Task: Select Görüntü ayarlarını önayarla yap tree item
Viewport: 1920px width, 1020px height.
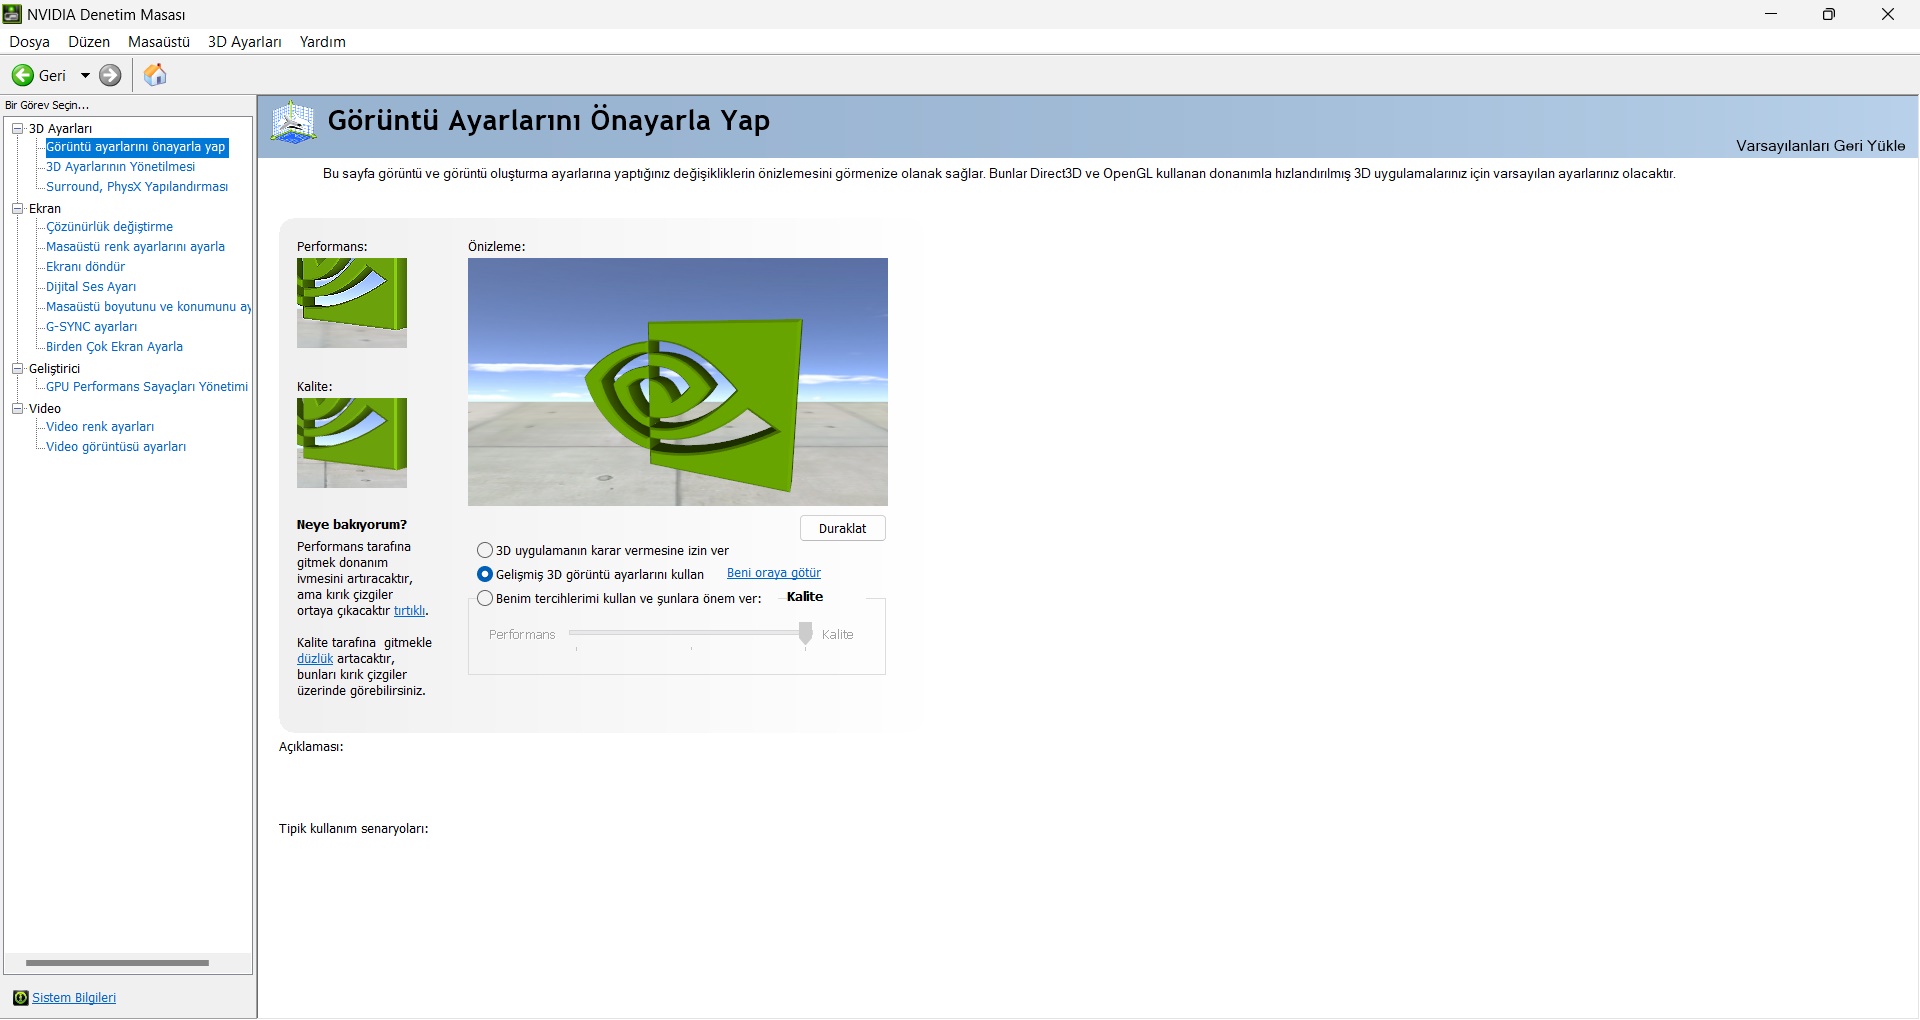Action: pos(136,147)
